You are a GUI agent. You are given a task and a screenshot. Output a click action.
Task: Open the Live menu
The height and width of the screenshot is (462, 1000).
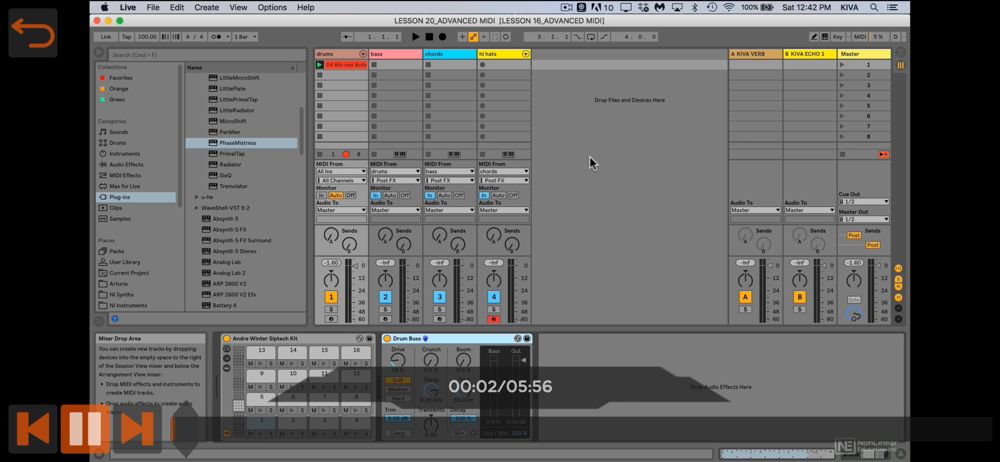tap(128, 7)
